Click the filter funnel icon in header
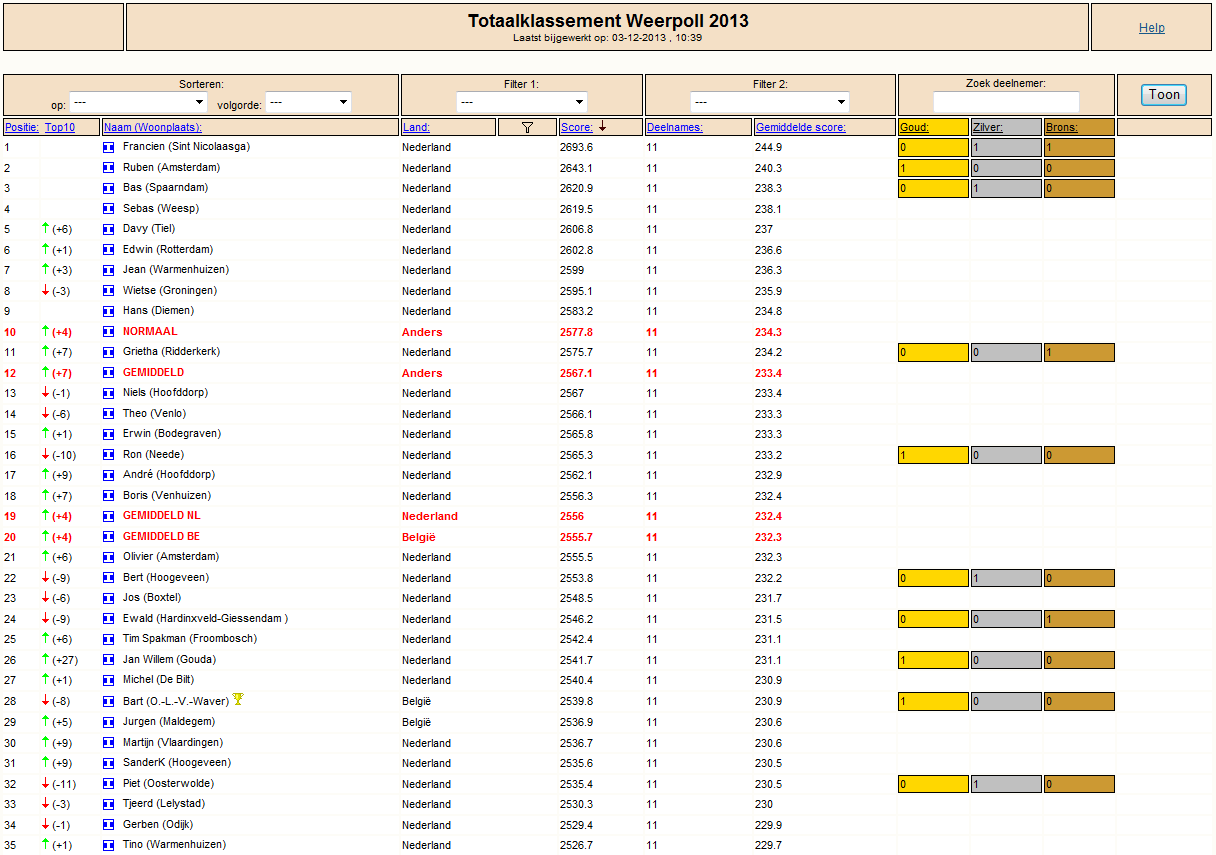Screen dimensions: 1216x855 [527, 127]
